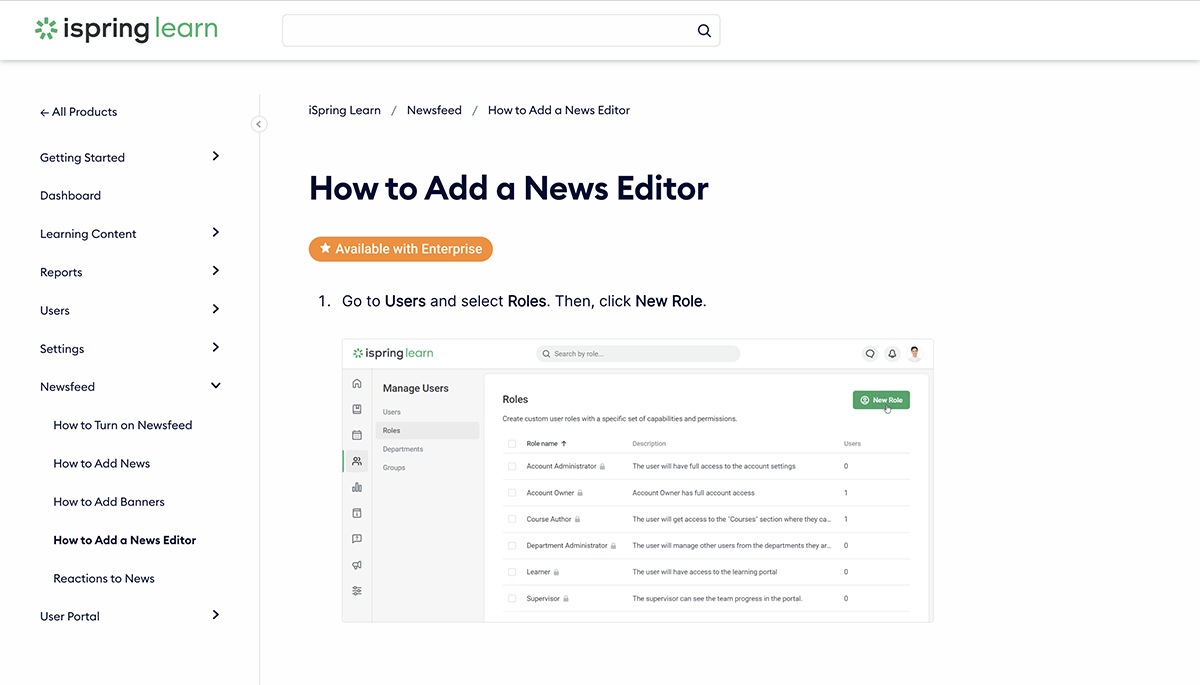Open the Dashboard sidebar item
Screen dimensions: 1200x685
[70, 196]
